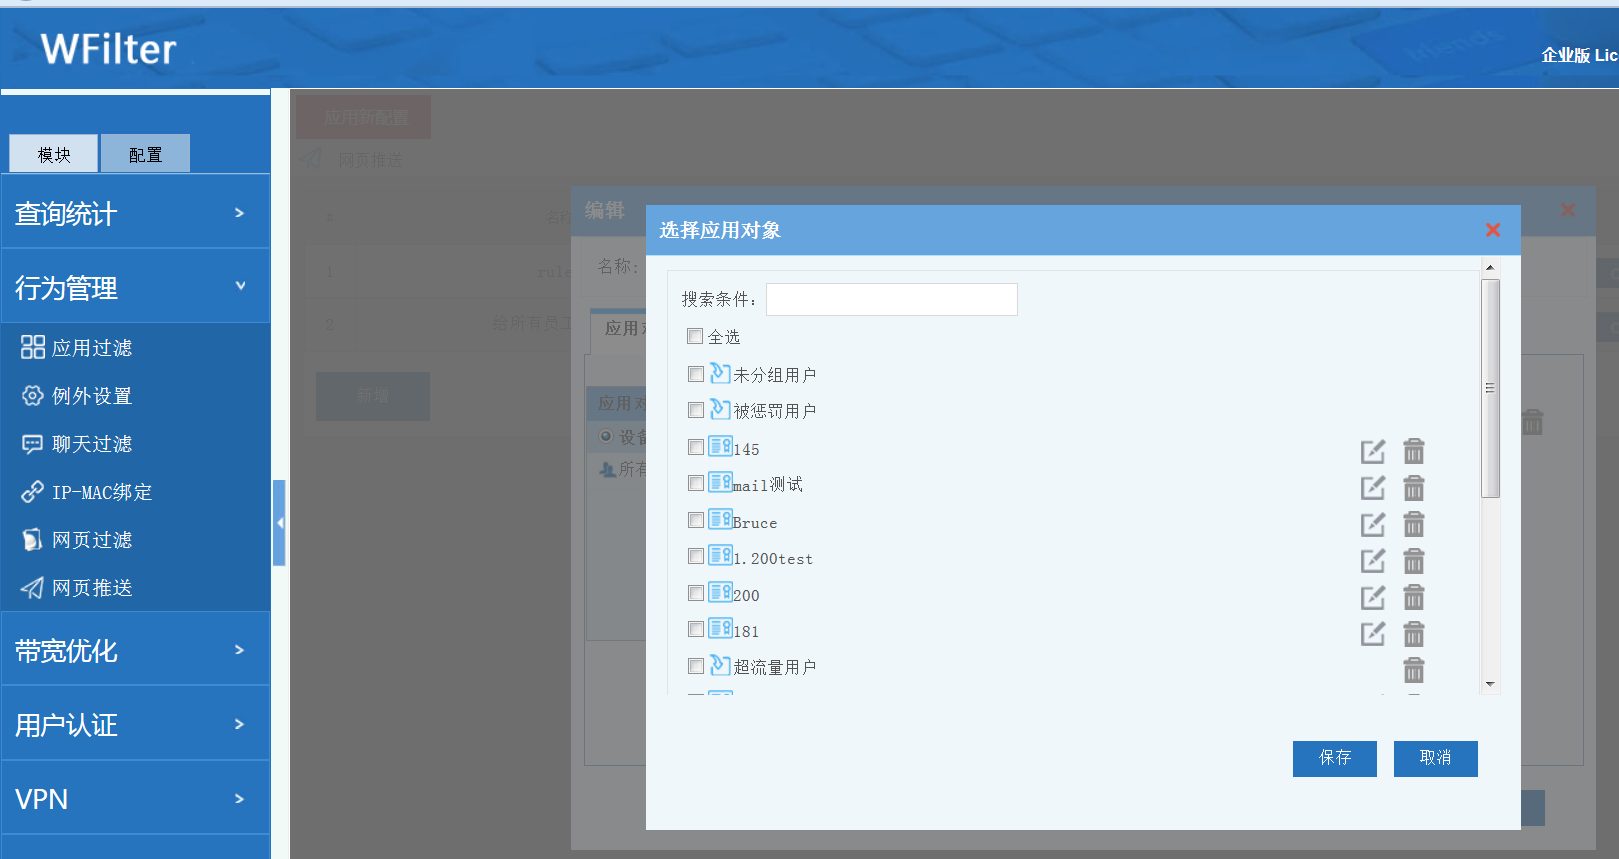
Task: Click the edit icon for group 200
Action: point(1372,598)
